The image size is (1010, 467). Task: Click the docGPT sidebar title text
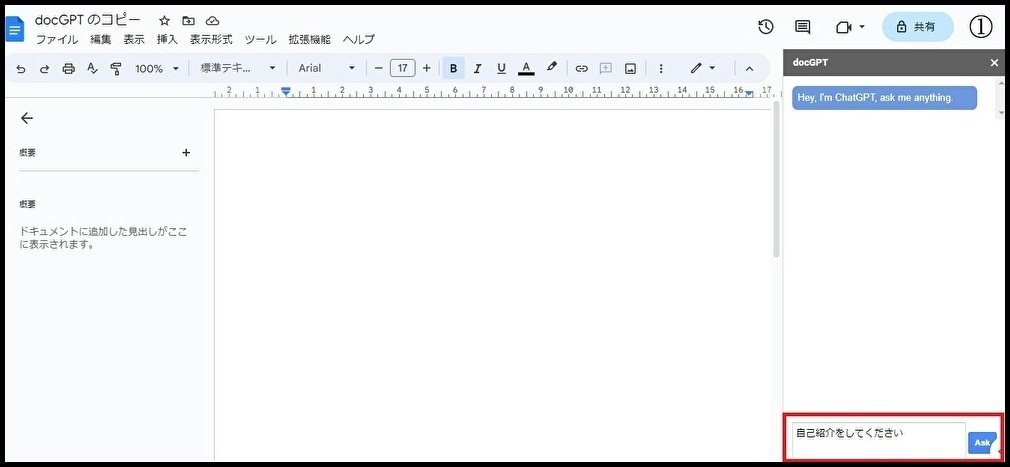810,62
